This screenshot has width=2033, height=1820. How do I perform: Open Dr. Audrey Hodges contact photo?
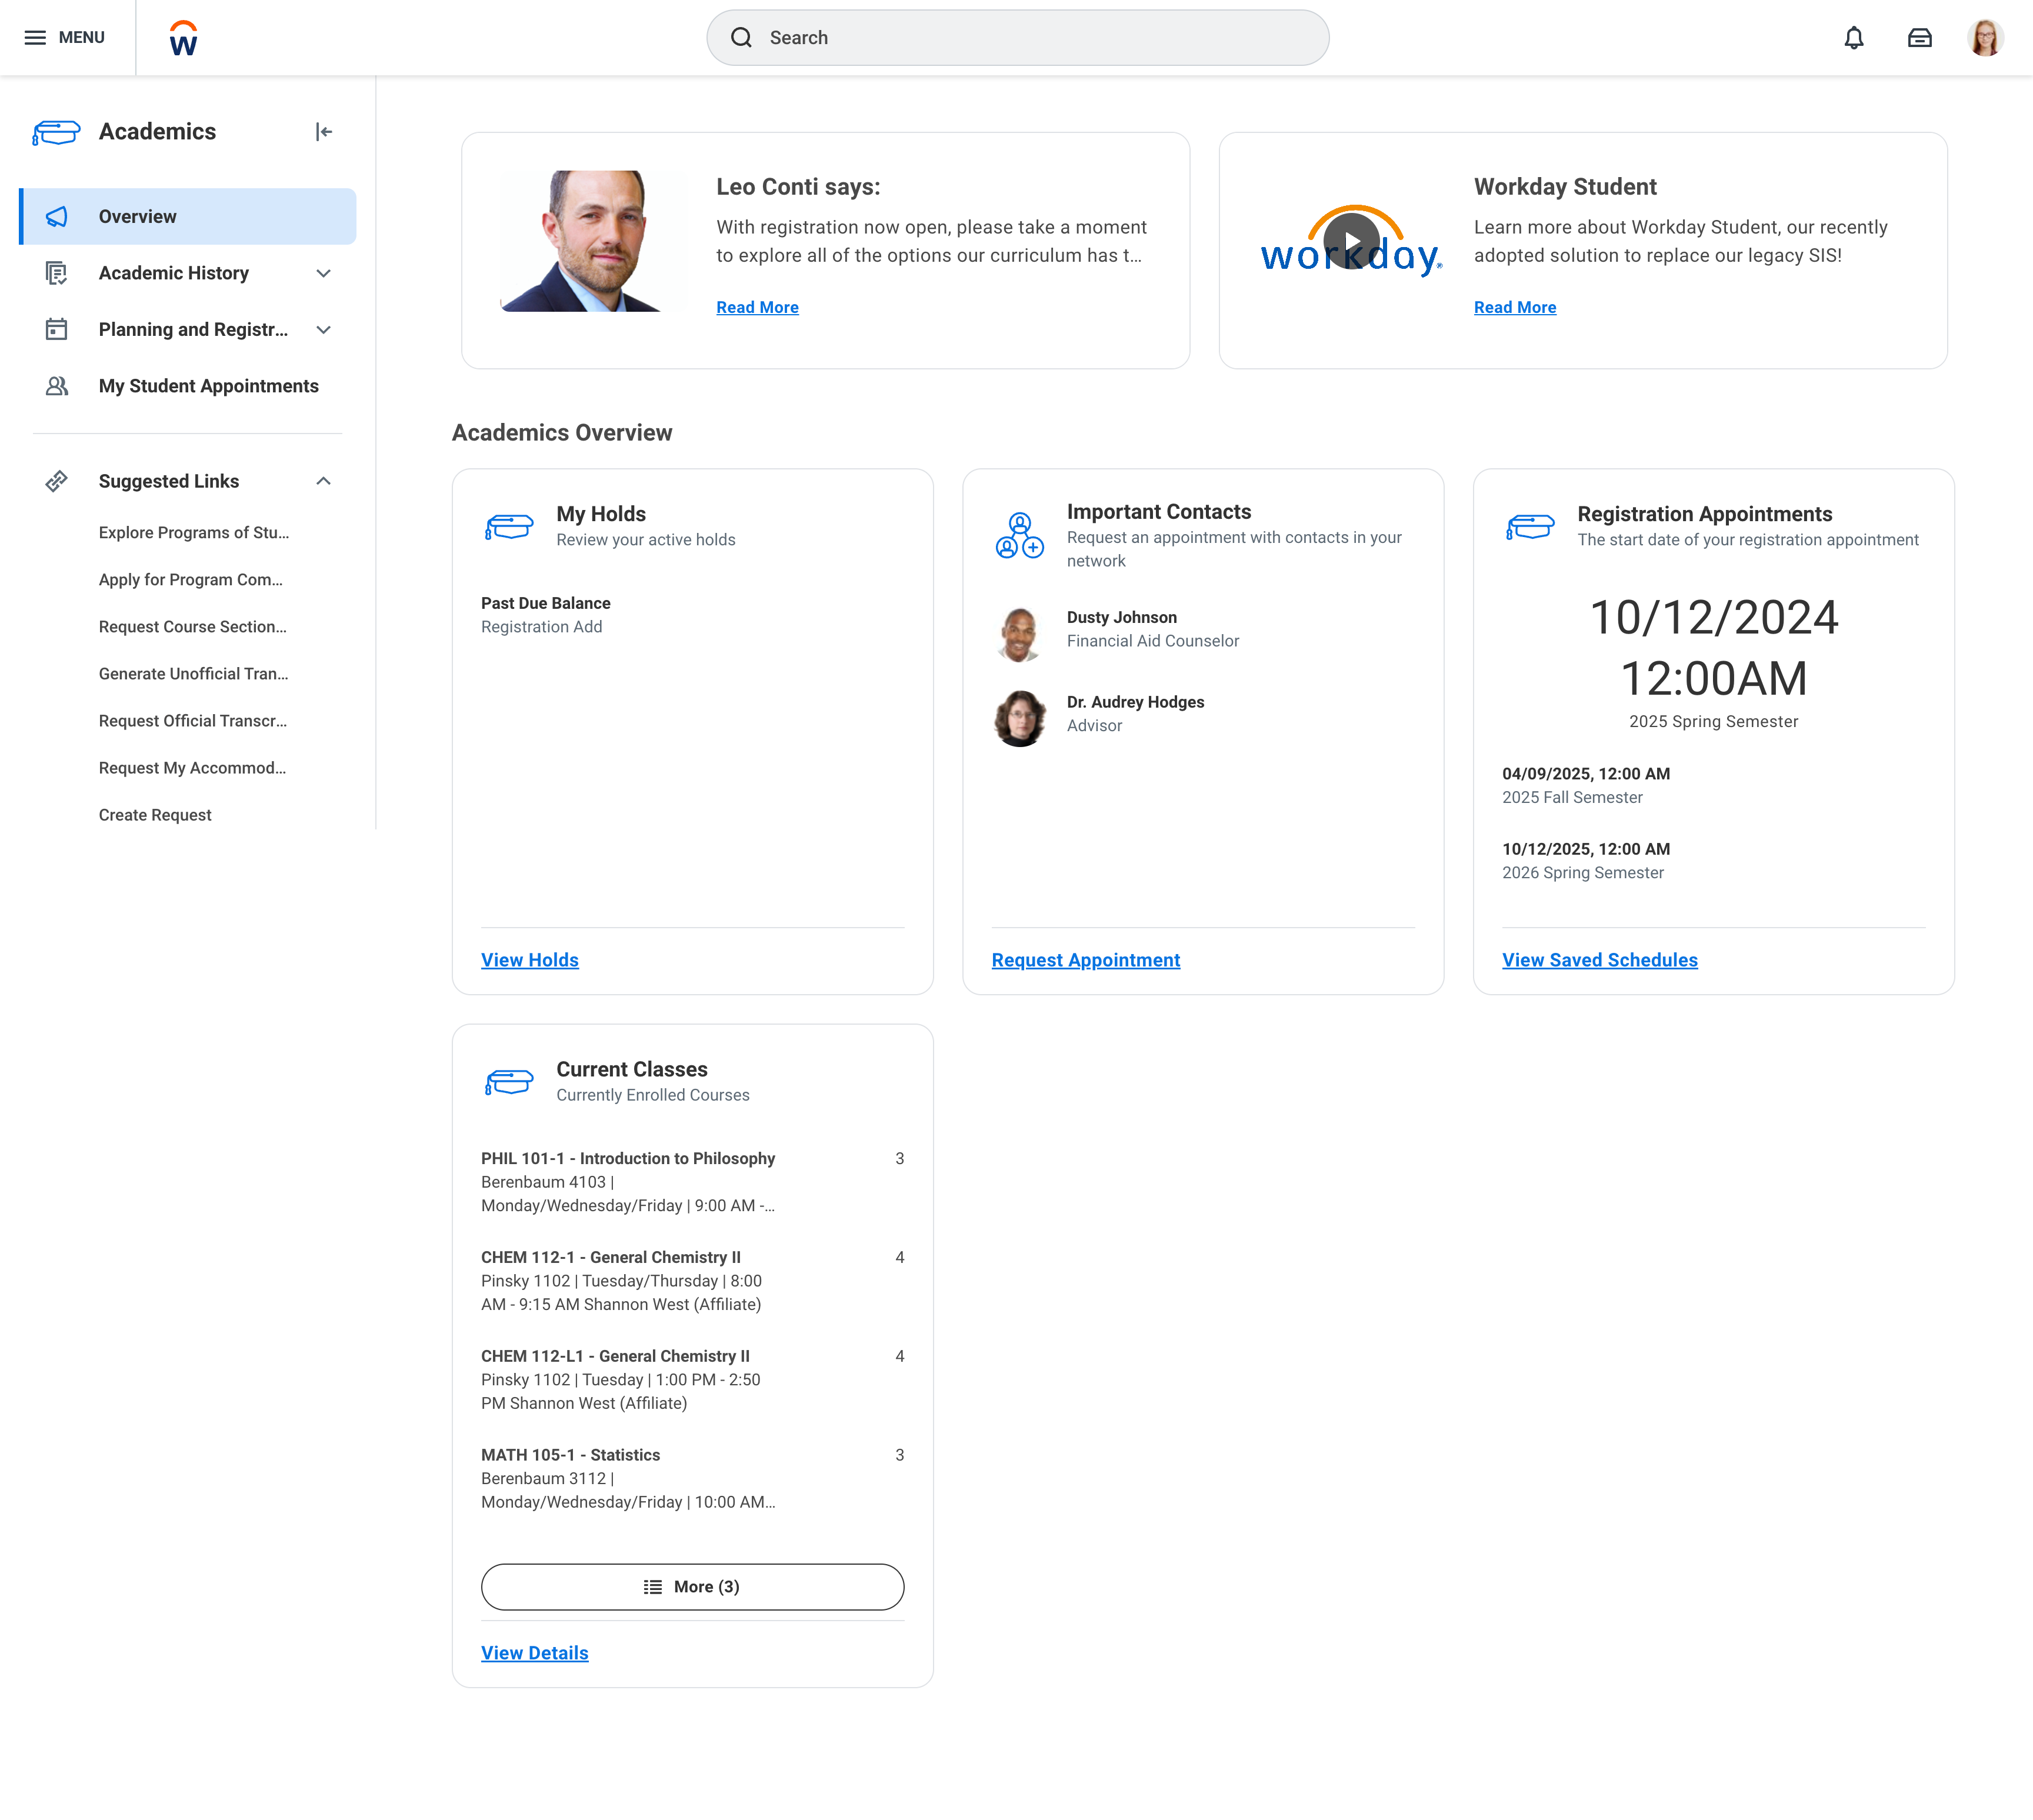click(x=1019, y=717)
